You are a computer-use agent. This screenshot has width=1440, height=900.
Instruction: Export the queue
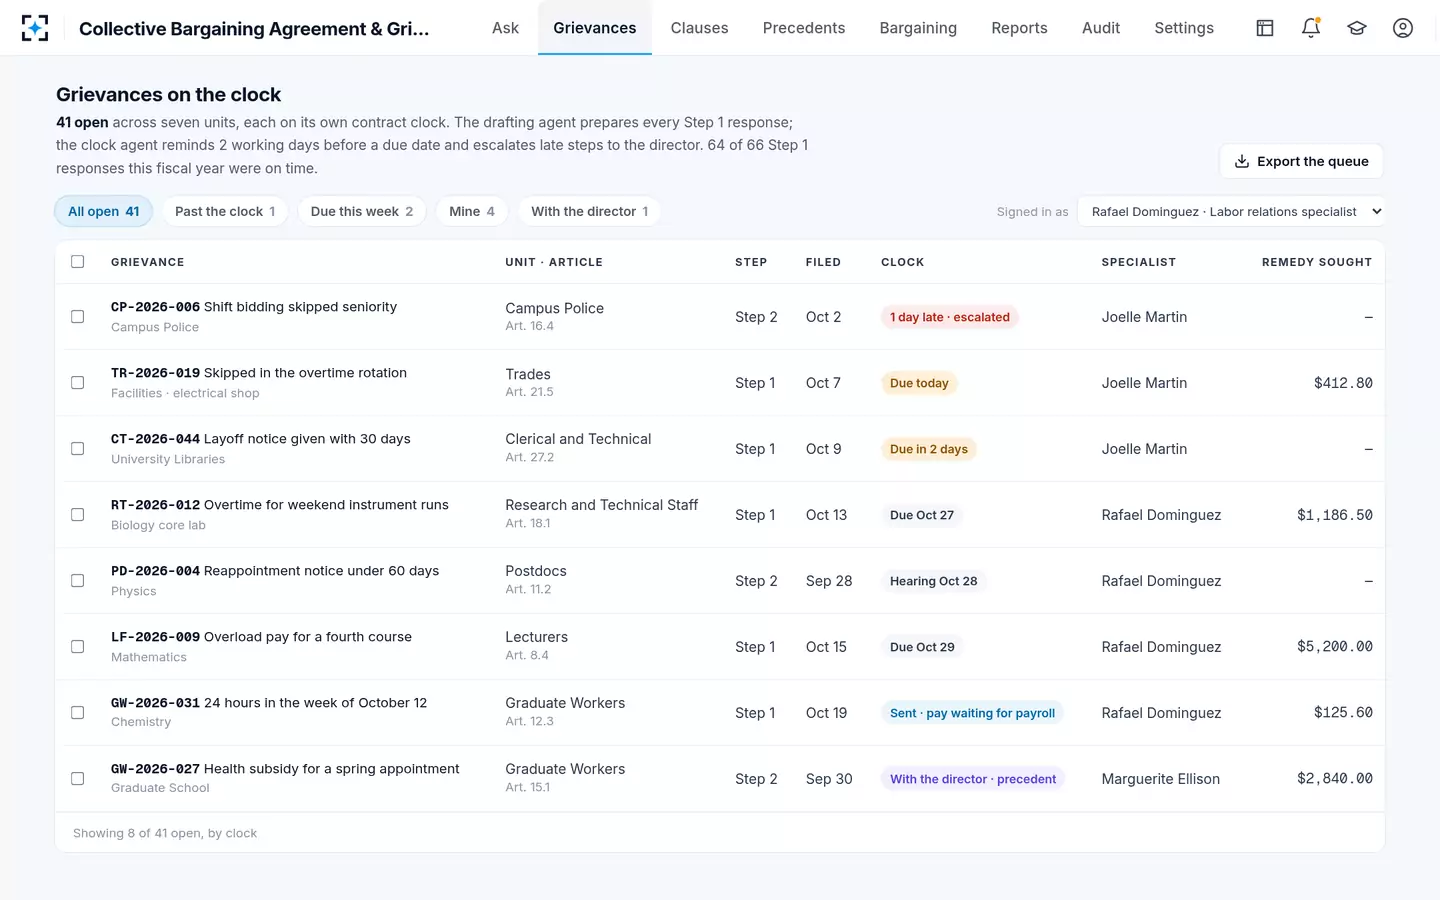[1301, 161]
